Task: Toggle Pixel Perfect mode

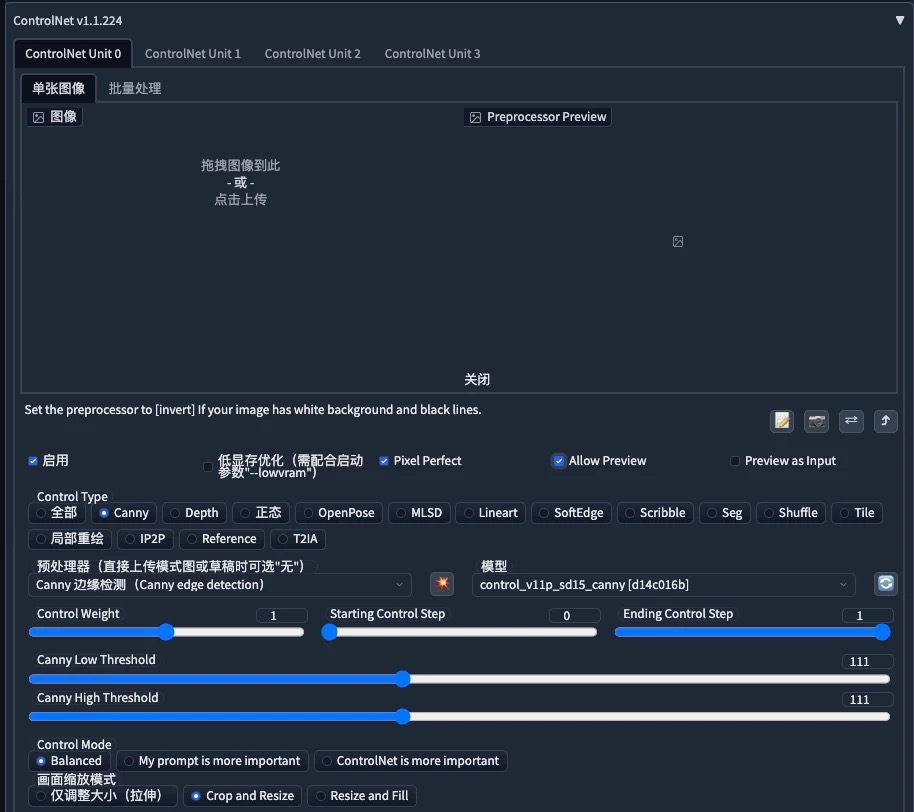Action: pos(383,460)
